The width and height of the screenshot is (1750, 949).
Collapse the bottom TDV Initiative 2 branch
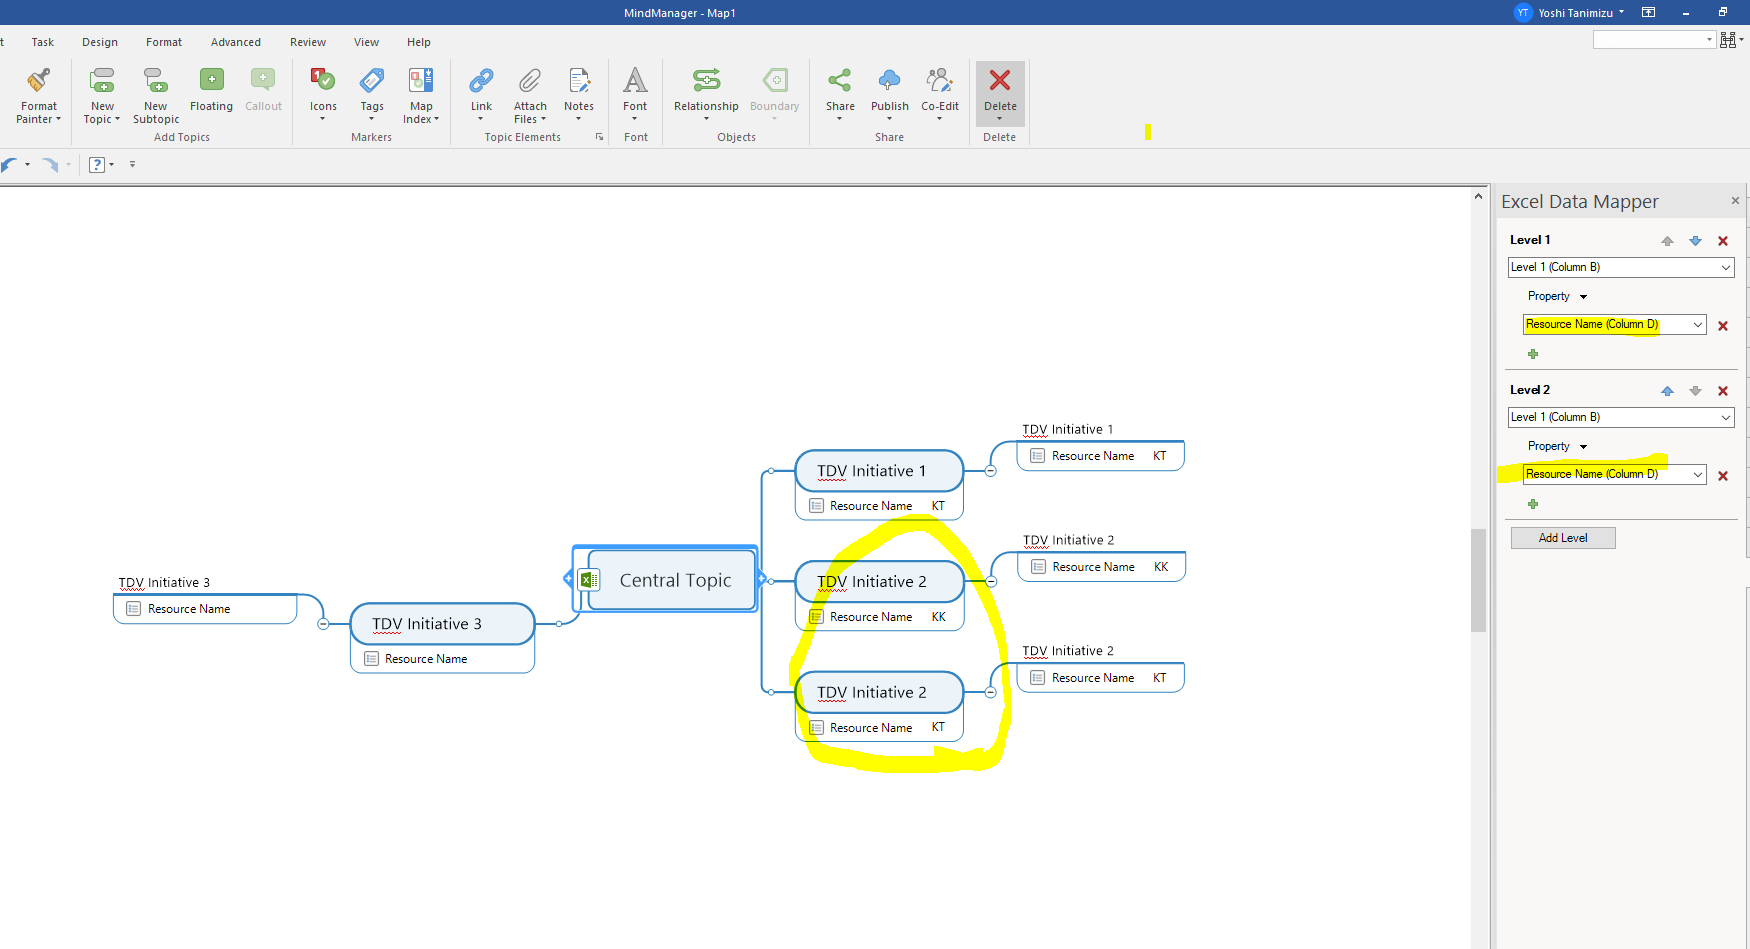pos(990,693)
